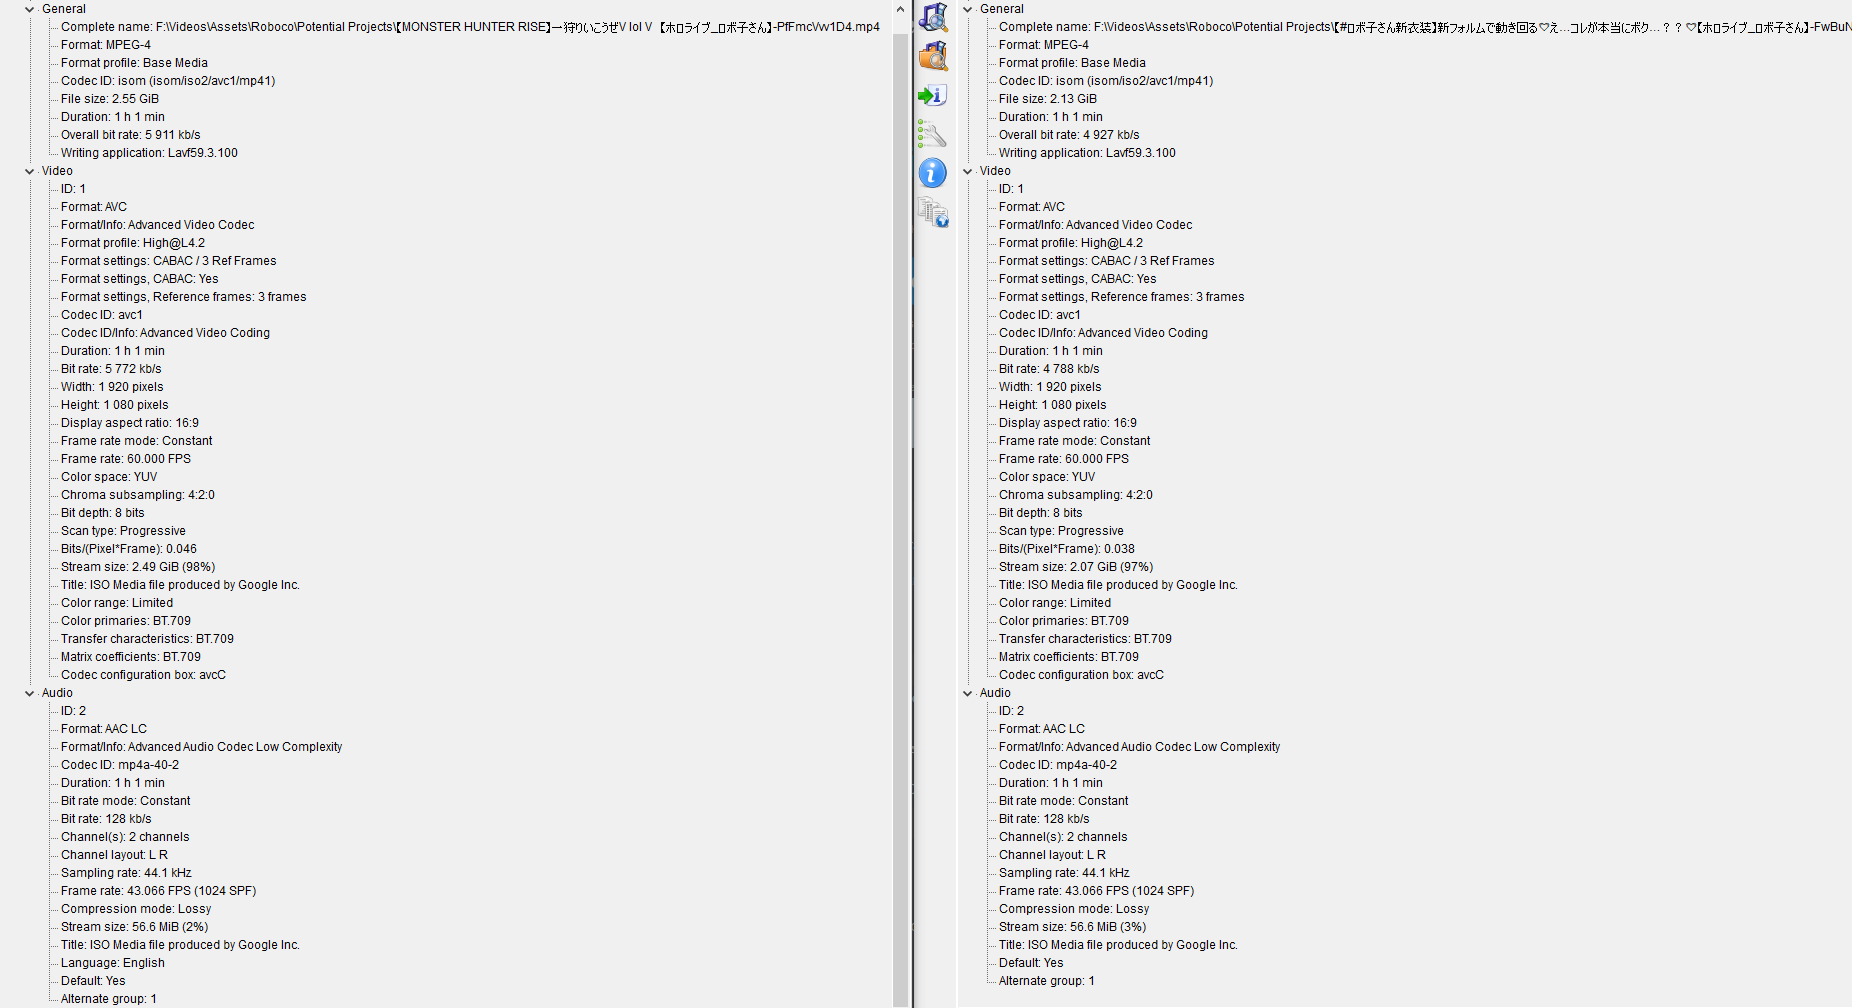The width and height of the screenshot is (1852, 1008).
Task: Open a media file with the Open File icon
Action: pos(933,17)
